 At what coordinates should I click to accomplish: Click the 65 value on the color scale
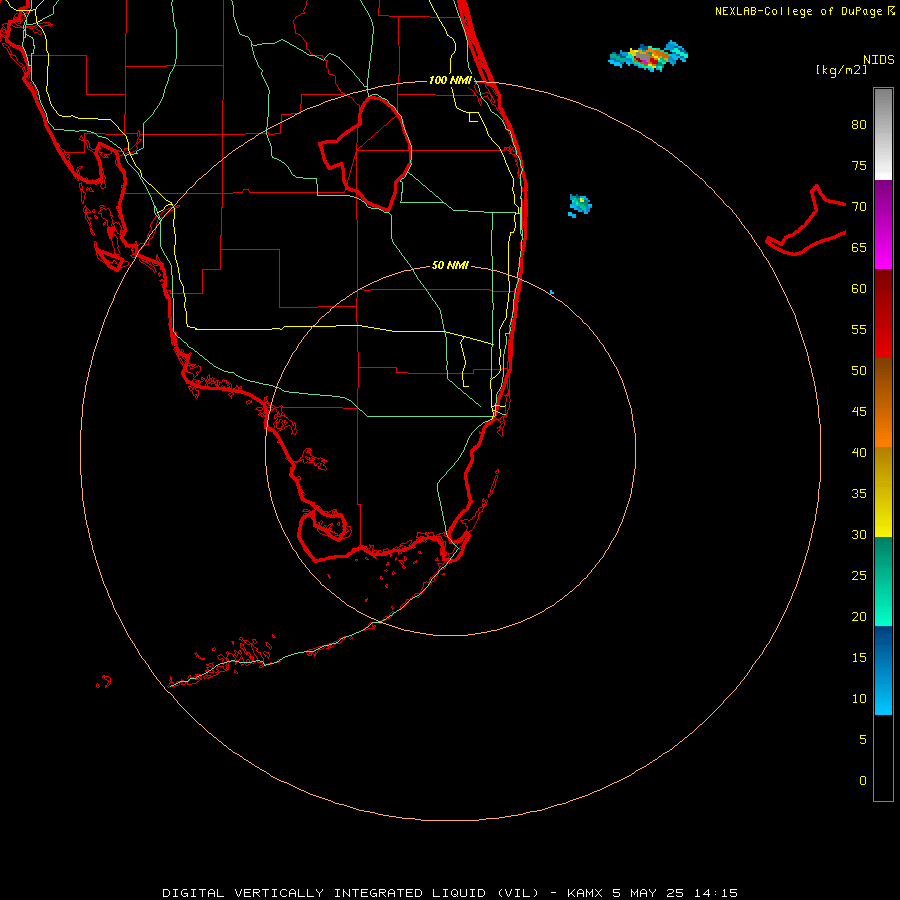pos(859,247)
